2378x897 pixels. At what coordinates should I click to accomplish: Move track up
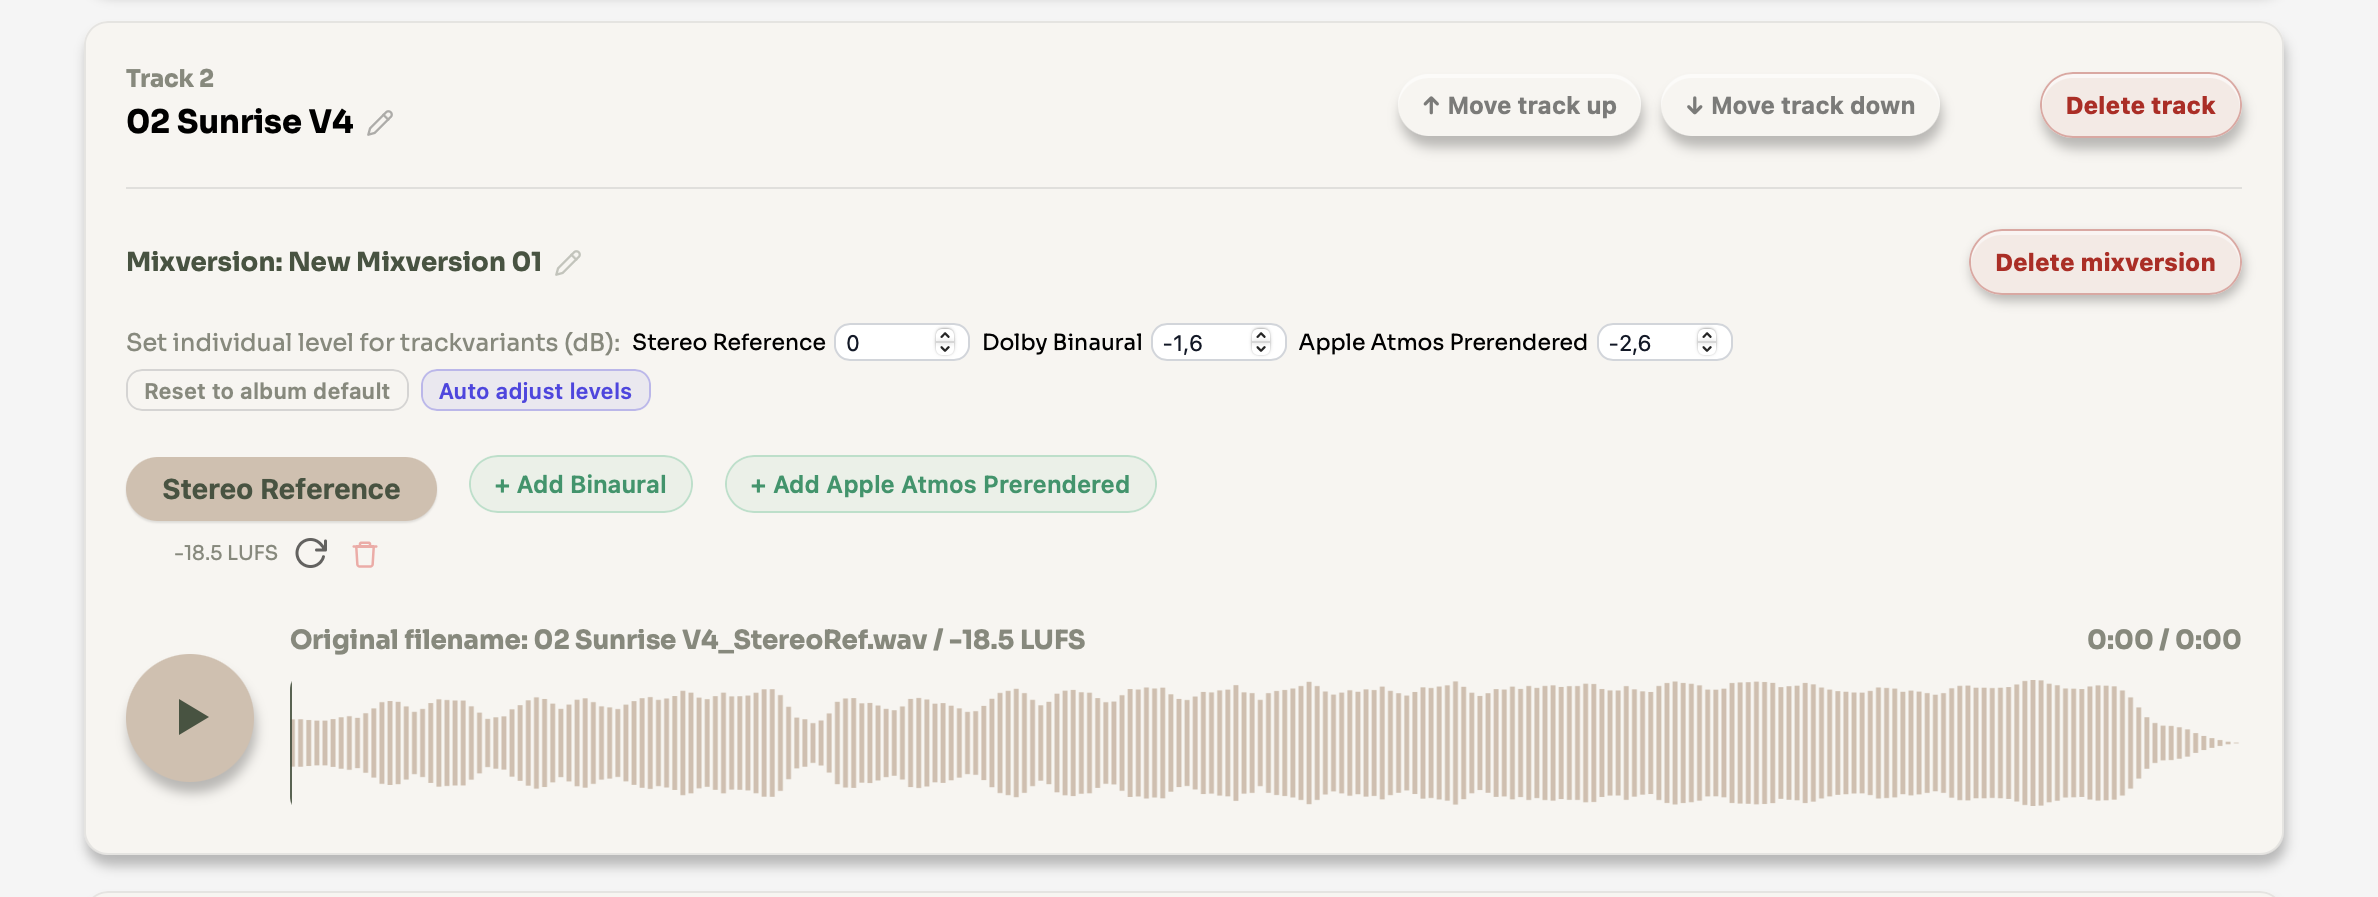[1518, 106]
